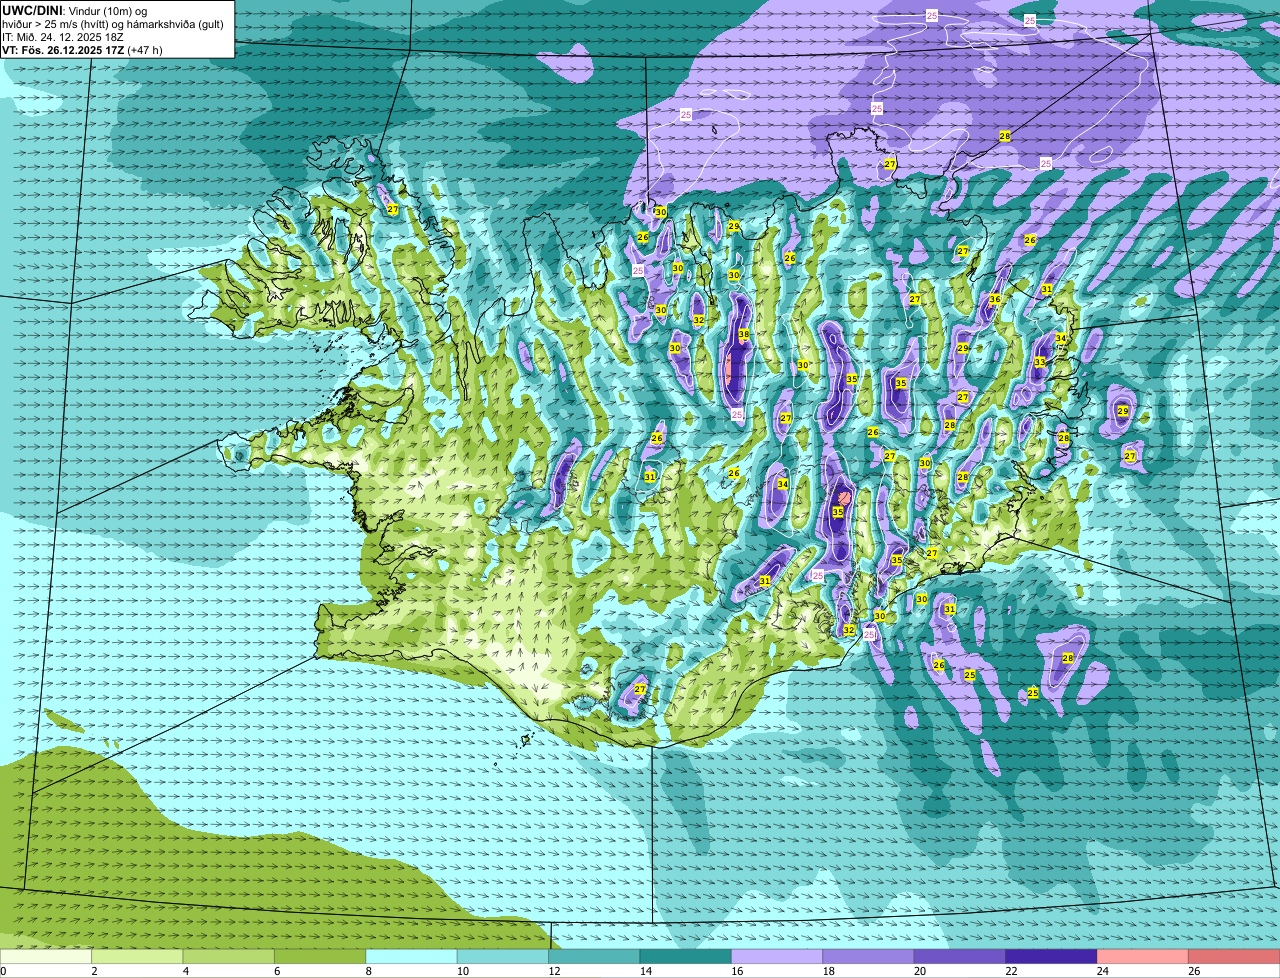Select the 8–10 m/s pale cyan legend swatch
Image resolution: width=1280 pixels, height=978 pixels.
[412, 957]
